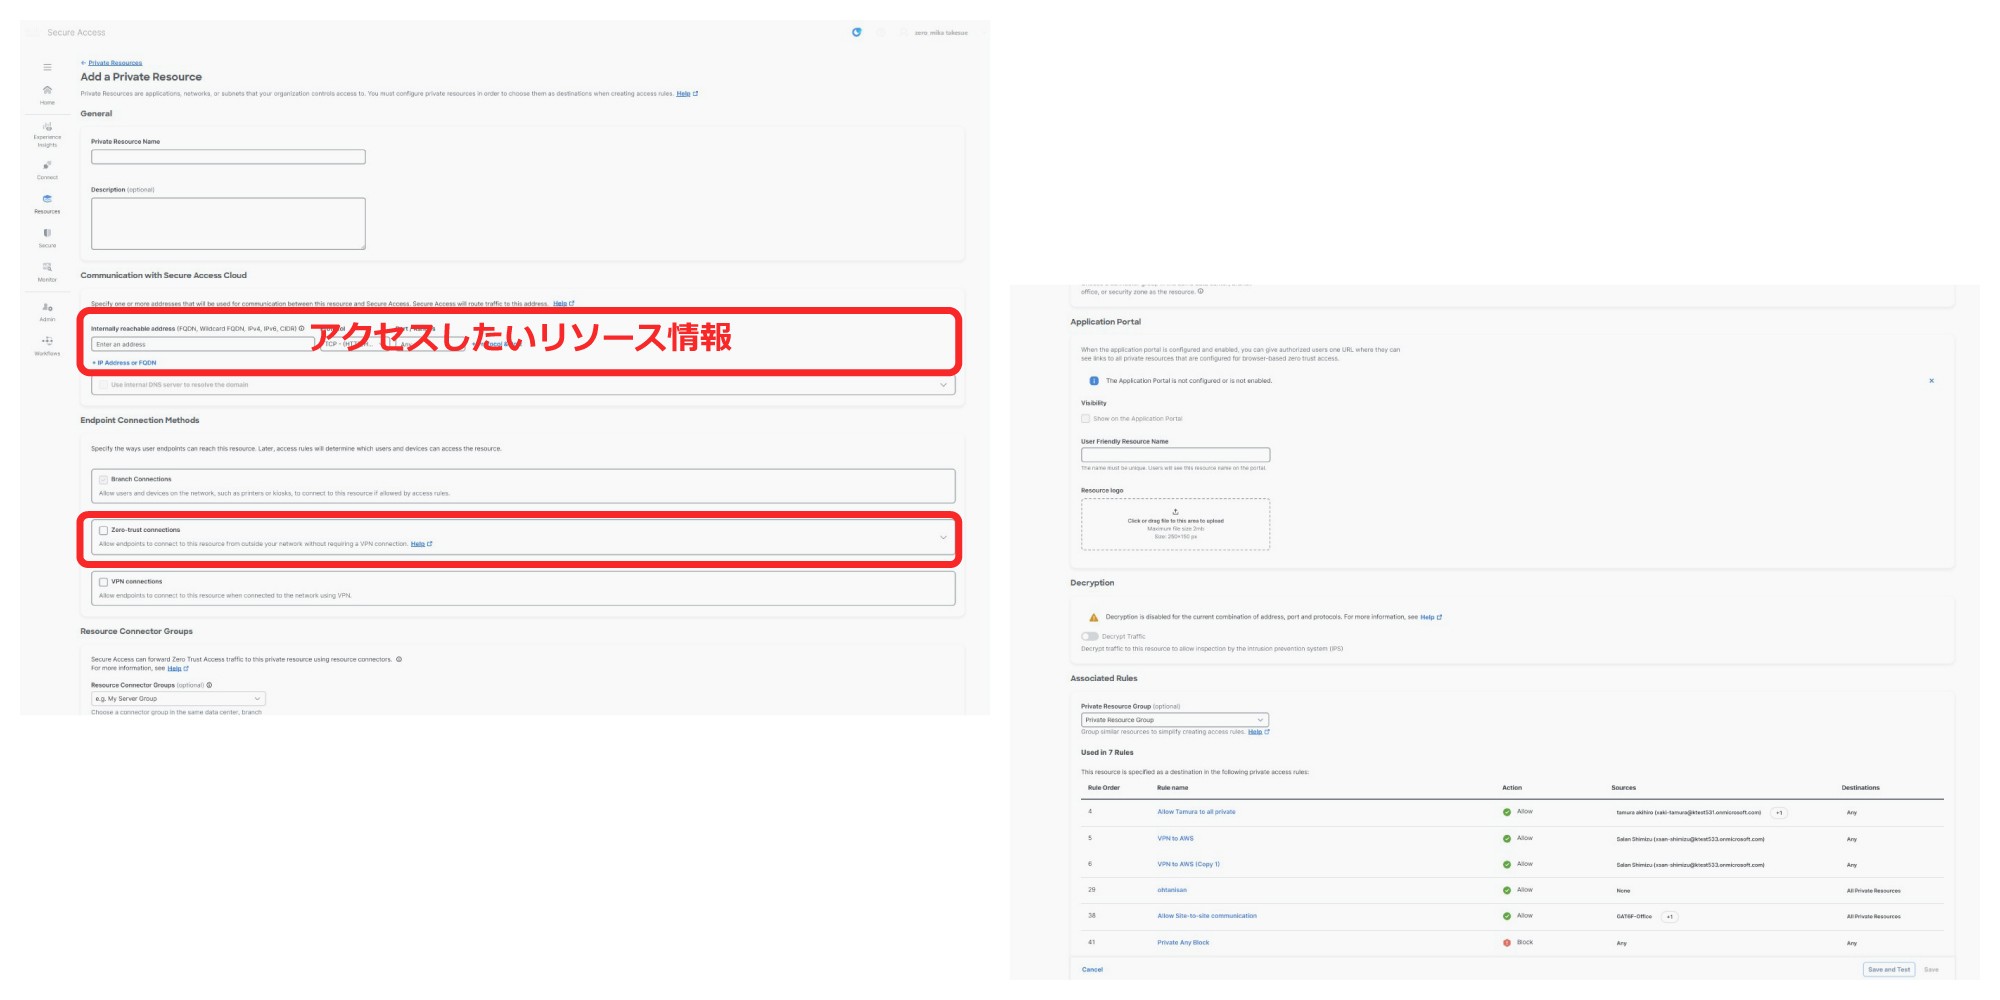Viewport: 2000px width, 1000px height.
Task: Click Allow status icon for VPN to AWS
Action: pyautogui.click(x=1507, y=838)
